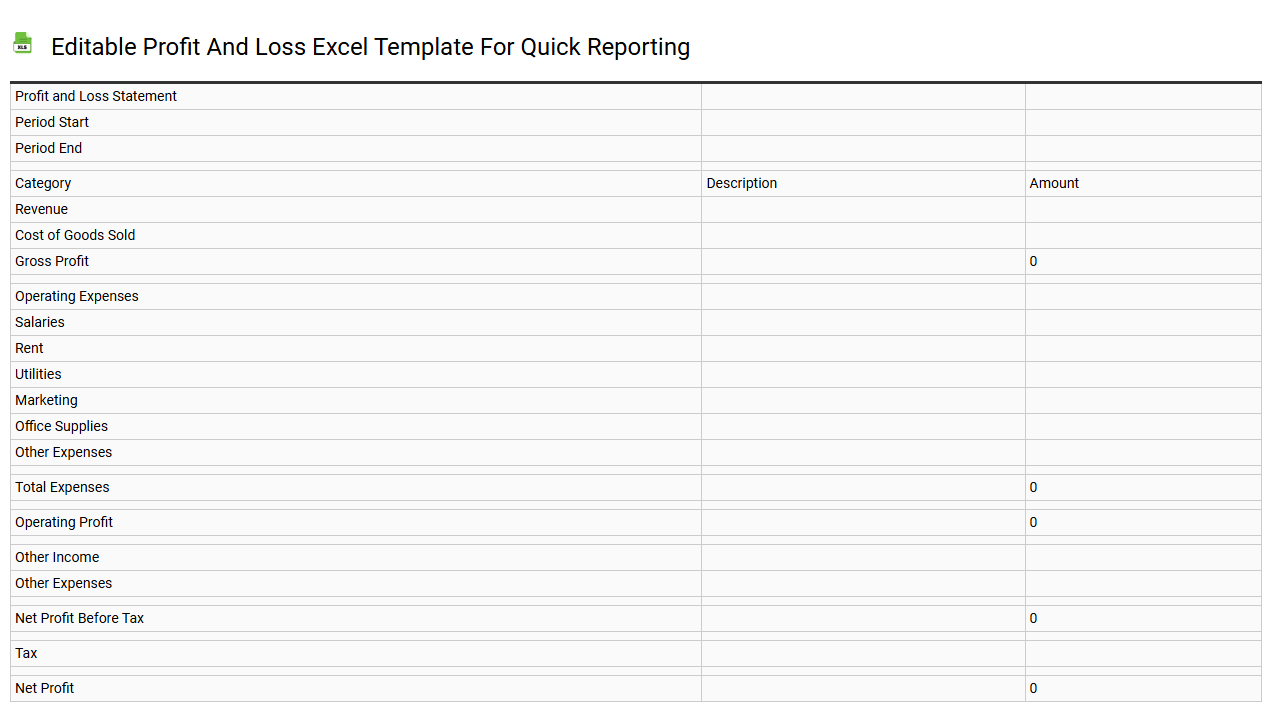Select the 'Operating Profit' row label
This screenshot has height=702, width=1262.
(x=64, y=522)
